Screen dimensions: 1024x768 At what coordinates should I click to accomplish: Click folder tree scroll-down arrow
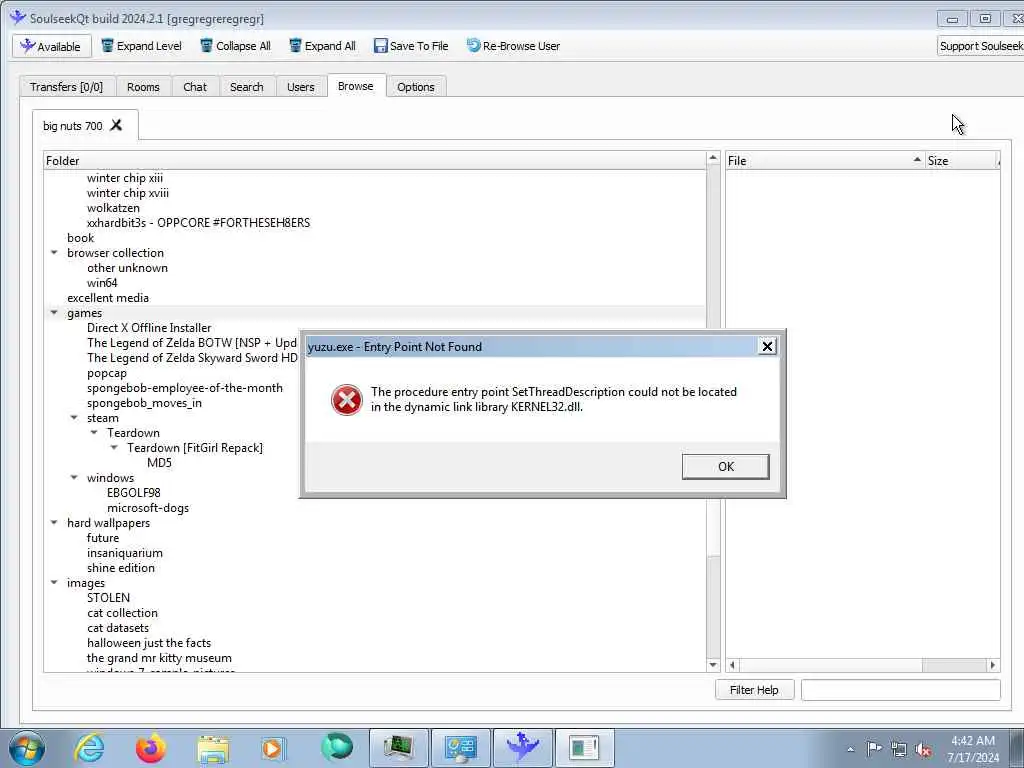click(713, 665)
